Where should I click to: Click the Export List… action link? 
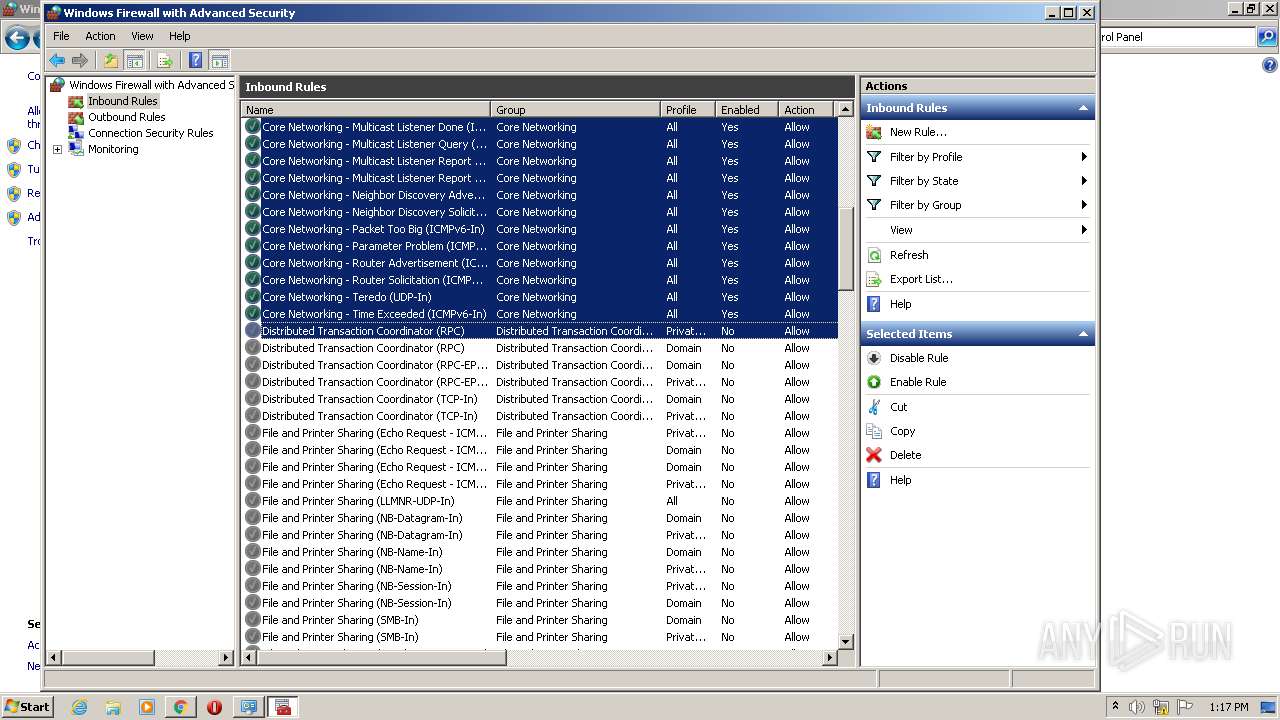(x=921, y=279)
